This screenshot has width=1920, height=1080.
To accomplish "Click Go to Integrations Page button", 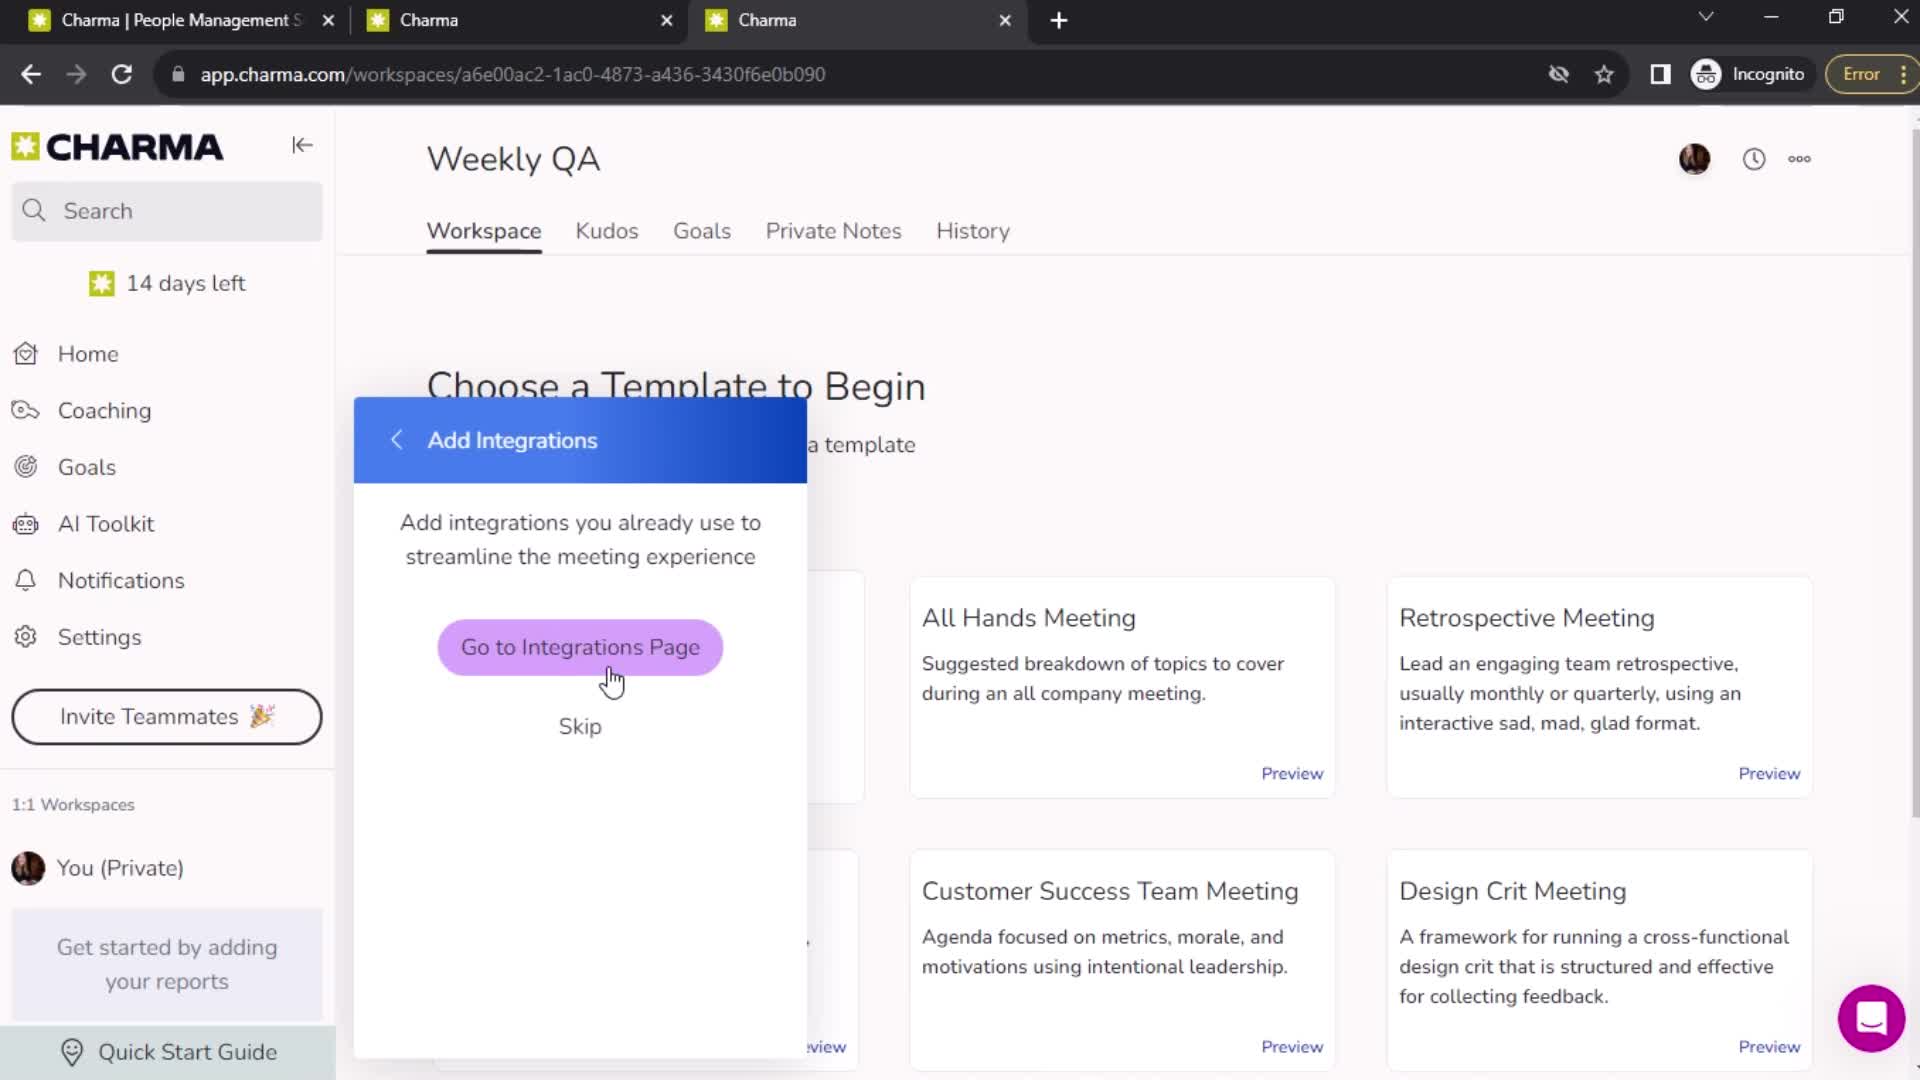I will (x=580, y=648).
